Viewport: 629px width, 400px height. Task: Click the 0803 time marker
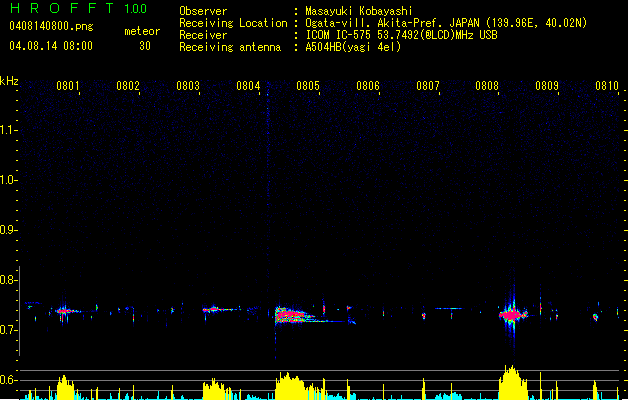point(188,85)
